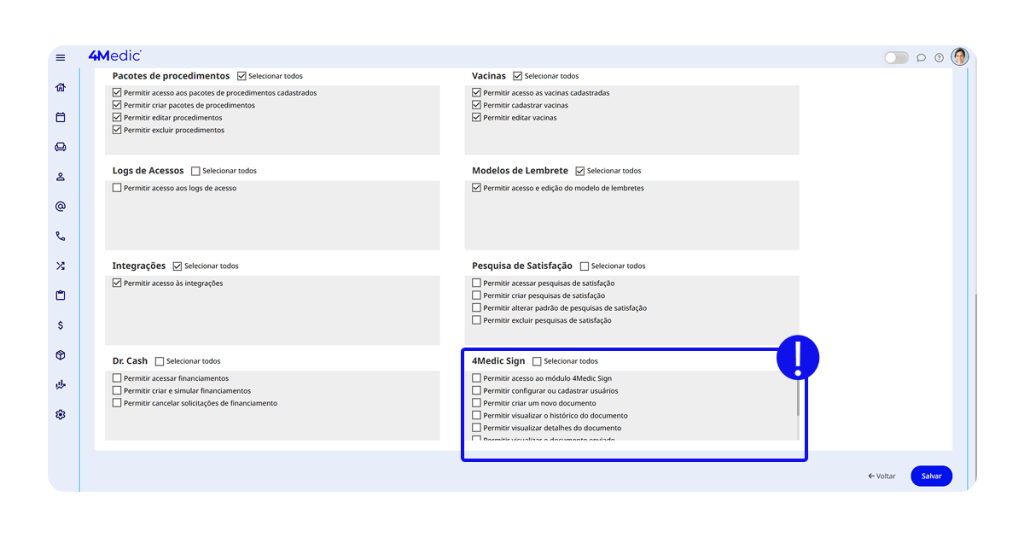Viewport: 1024px width, 538px height.
Task: Check Permitir visualizar detalhes do documento
Action: pos(477,428)
